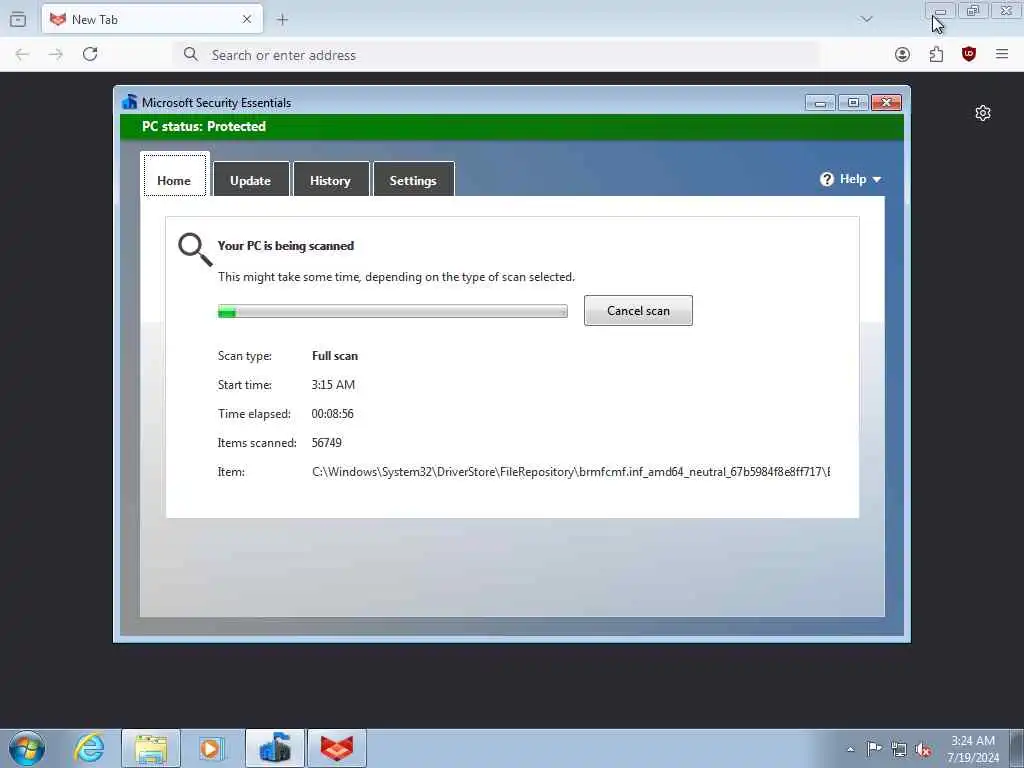Select the Home tab
The width and height of the screenshot is (1024, 768).
point(174,176)
